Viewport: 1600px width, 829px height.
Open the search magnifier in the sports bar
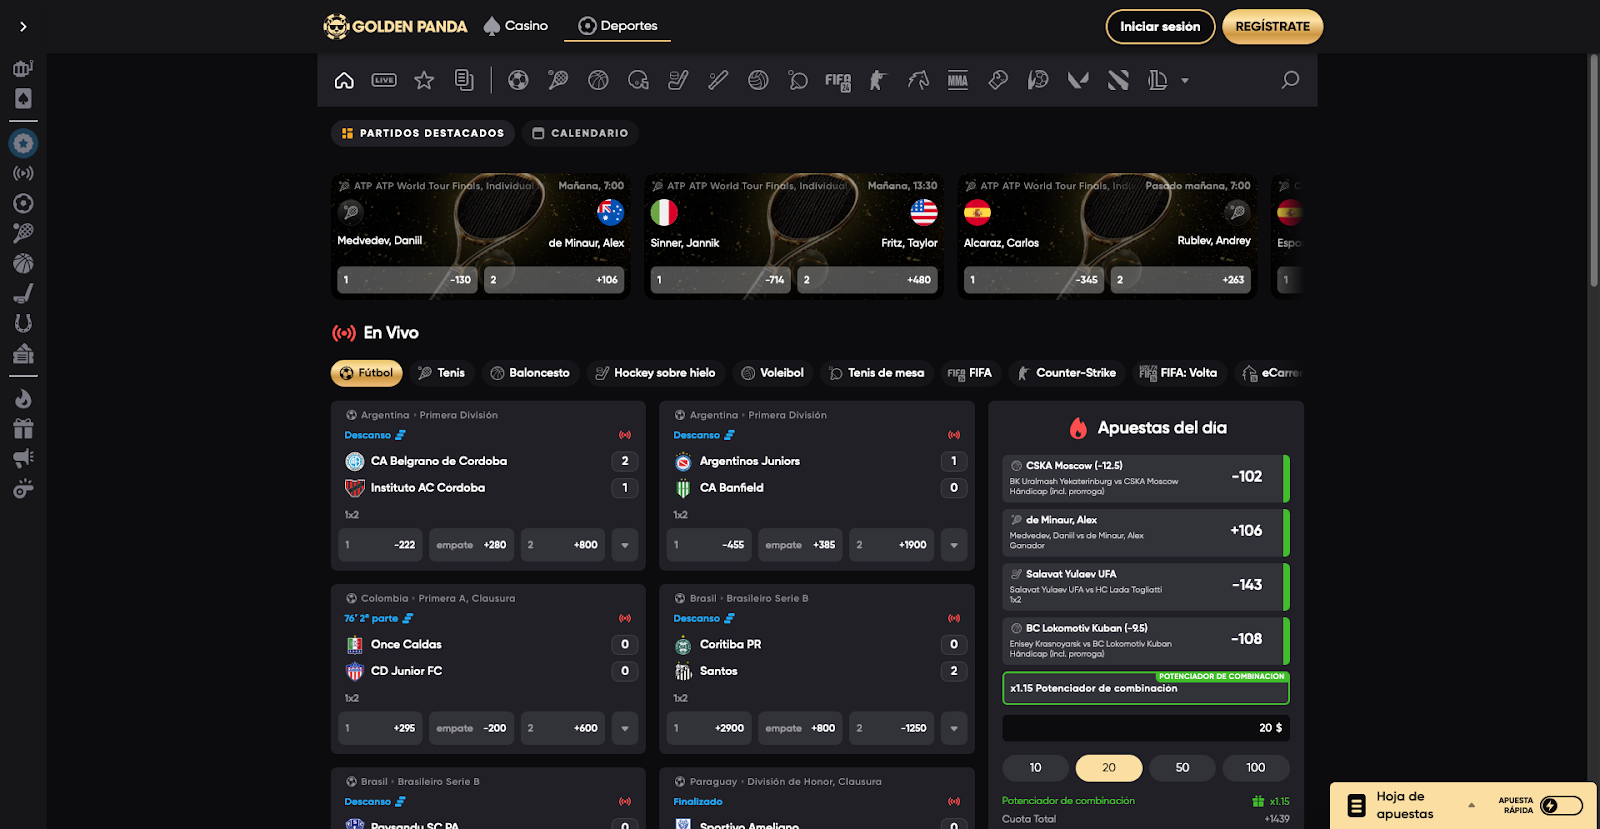click(x=1290, y=80)
